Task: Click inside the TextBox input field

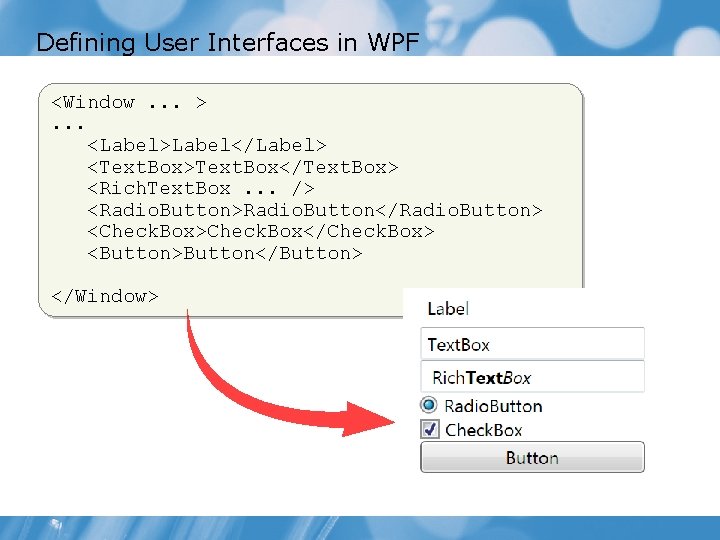Action: click(x=532, y=344)
